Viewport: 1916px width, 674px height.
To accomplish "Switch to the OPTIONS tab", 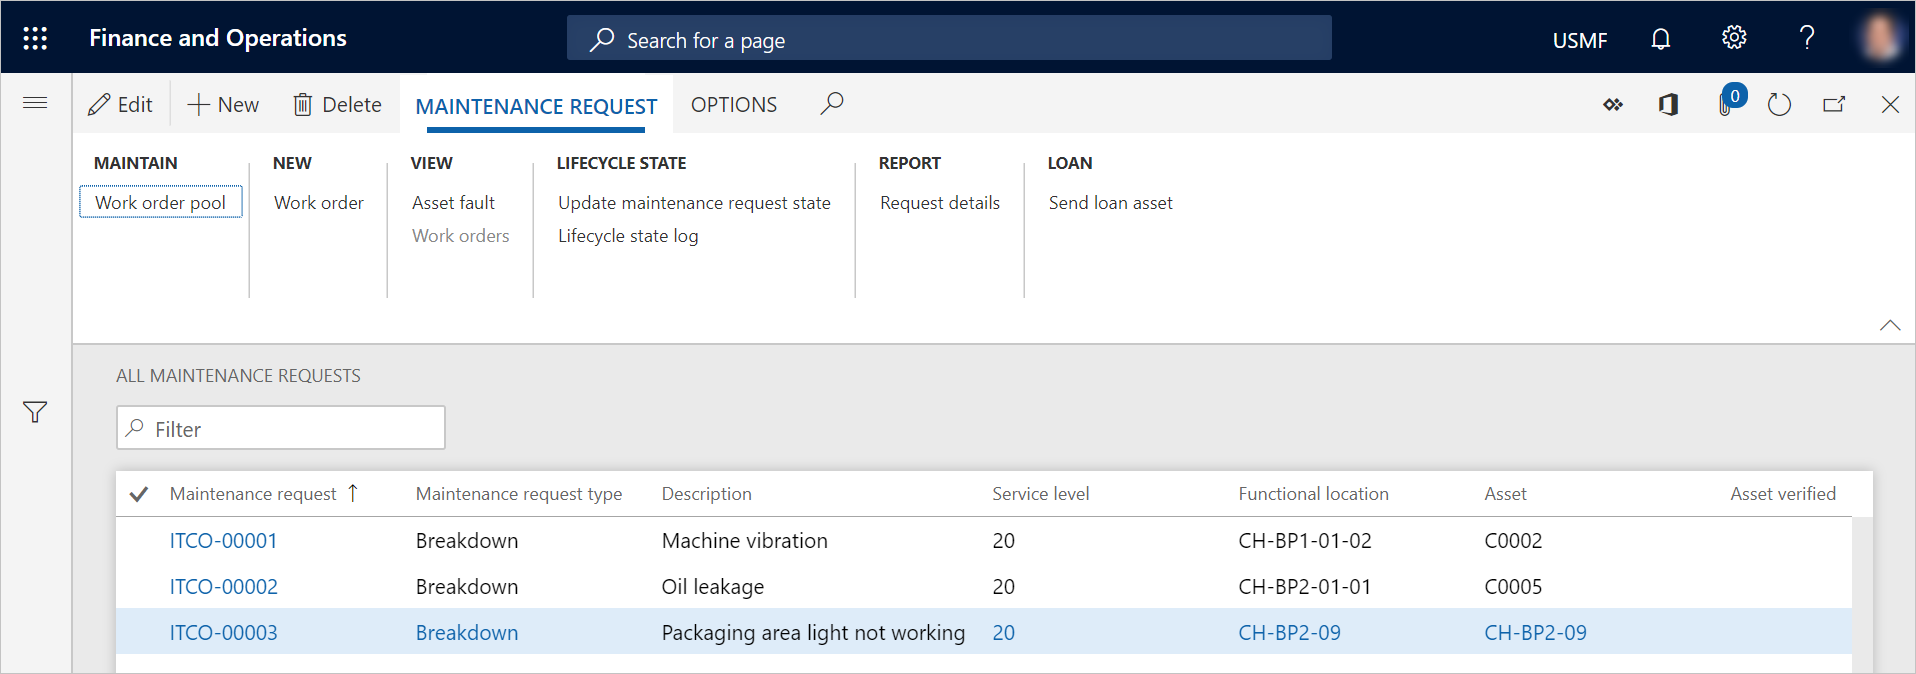I will [733, 105].
